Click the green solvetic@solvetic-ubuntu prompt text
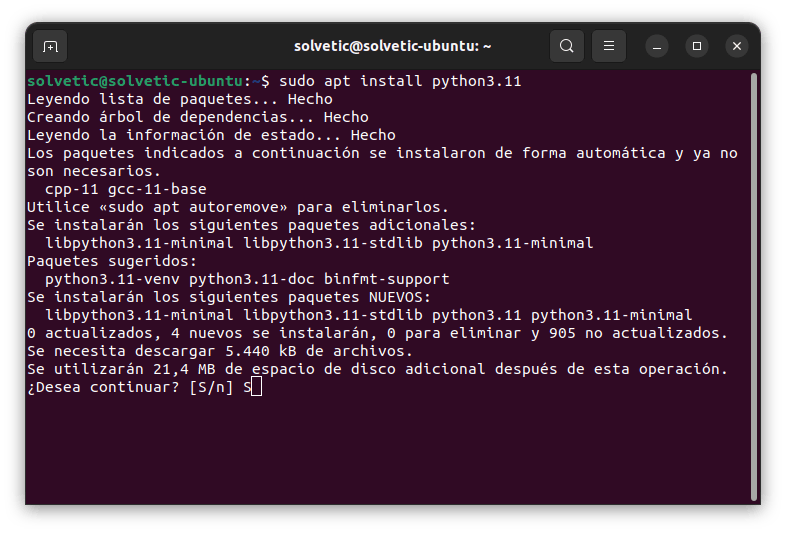 135,81
